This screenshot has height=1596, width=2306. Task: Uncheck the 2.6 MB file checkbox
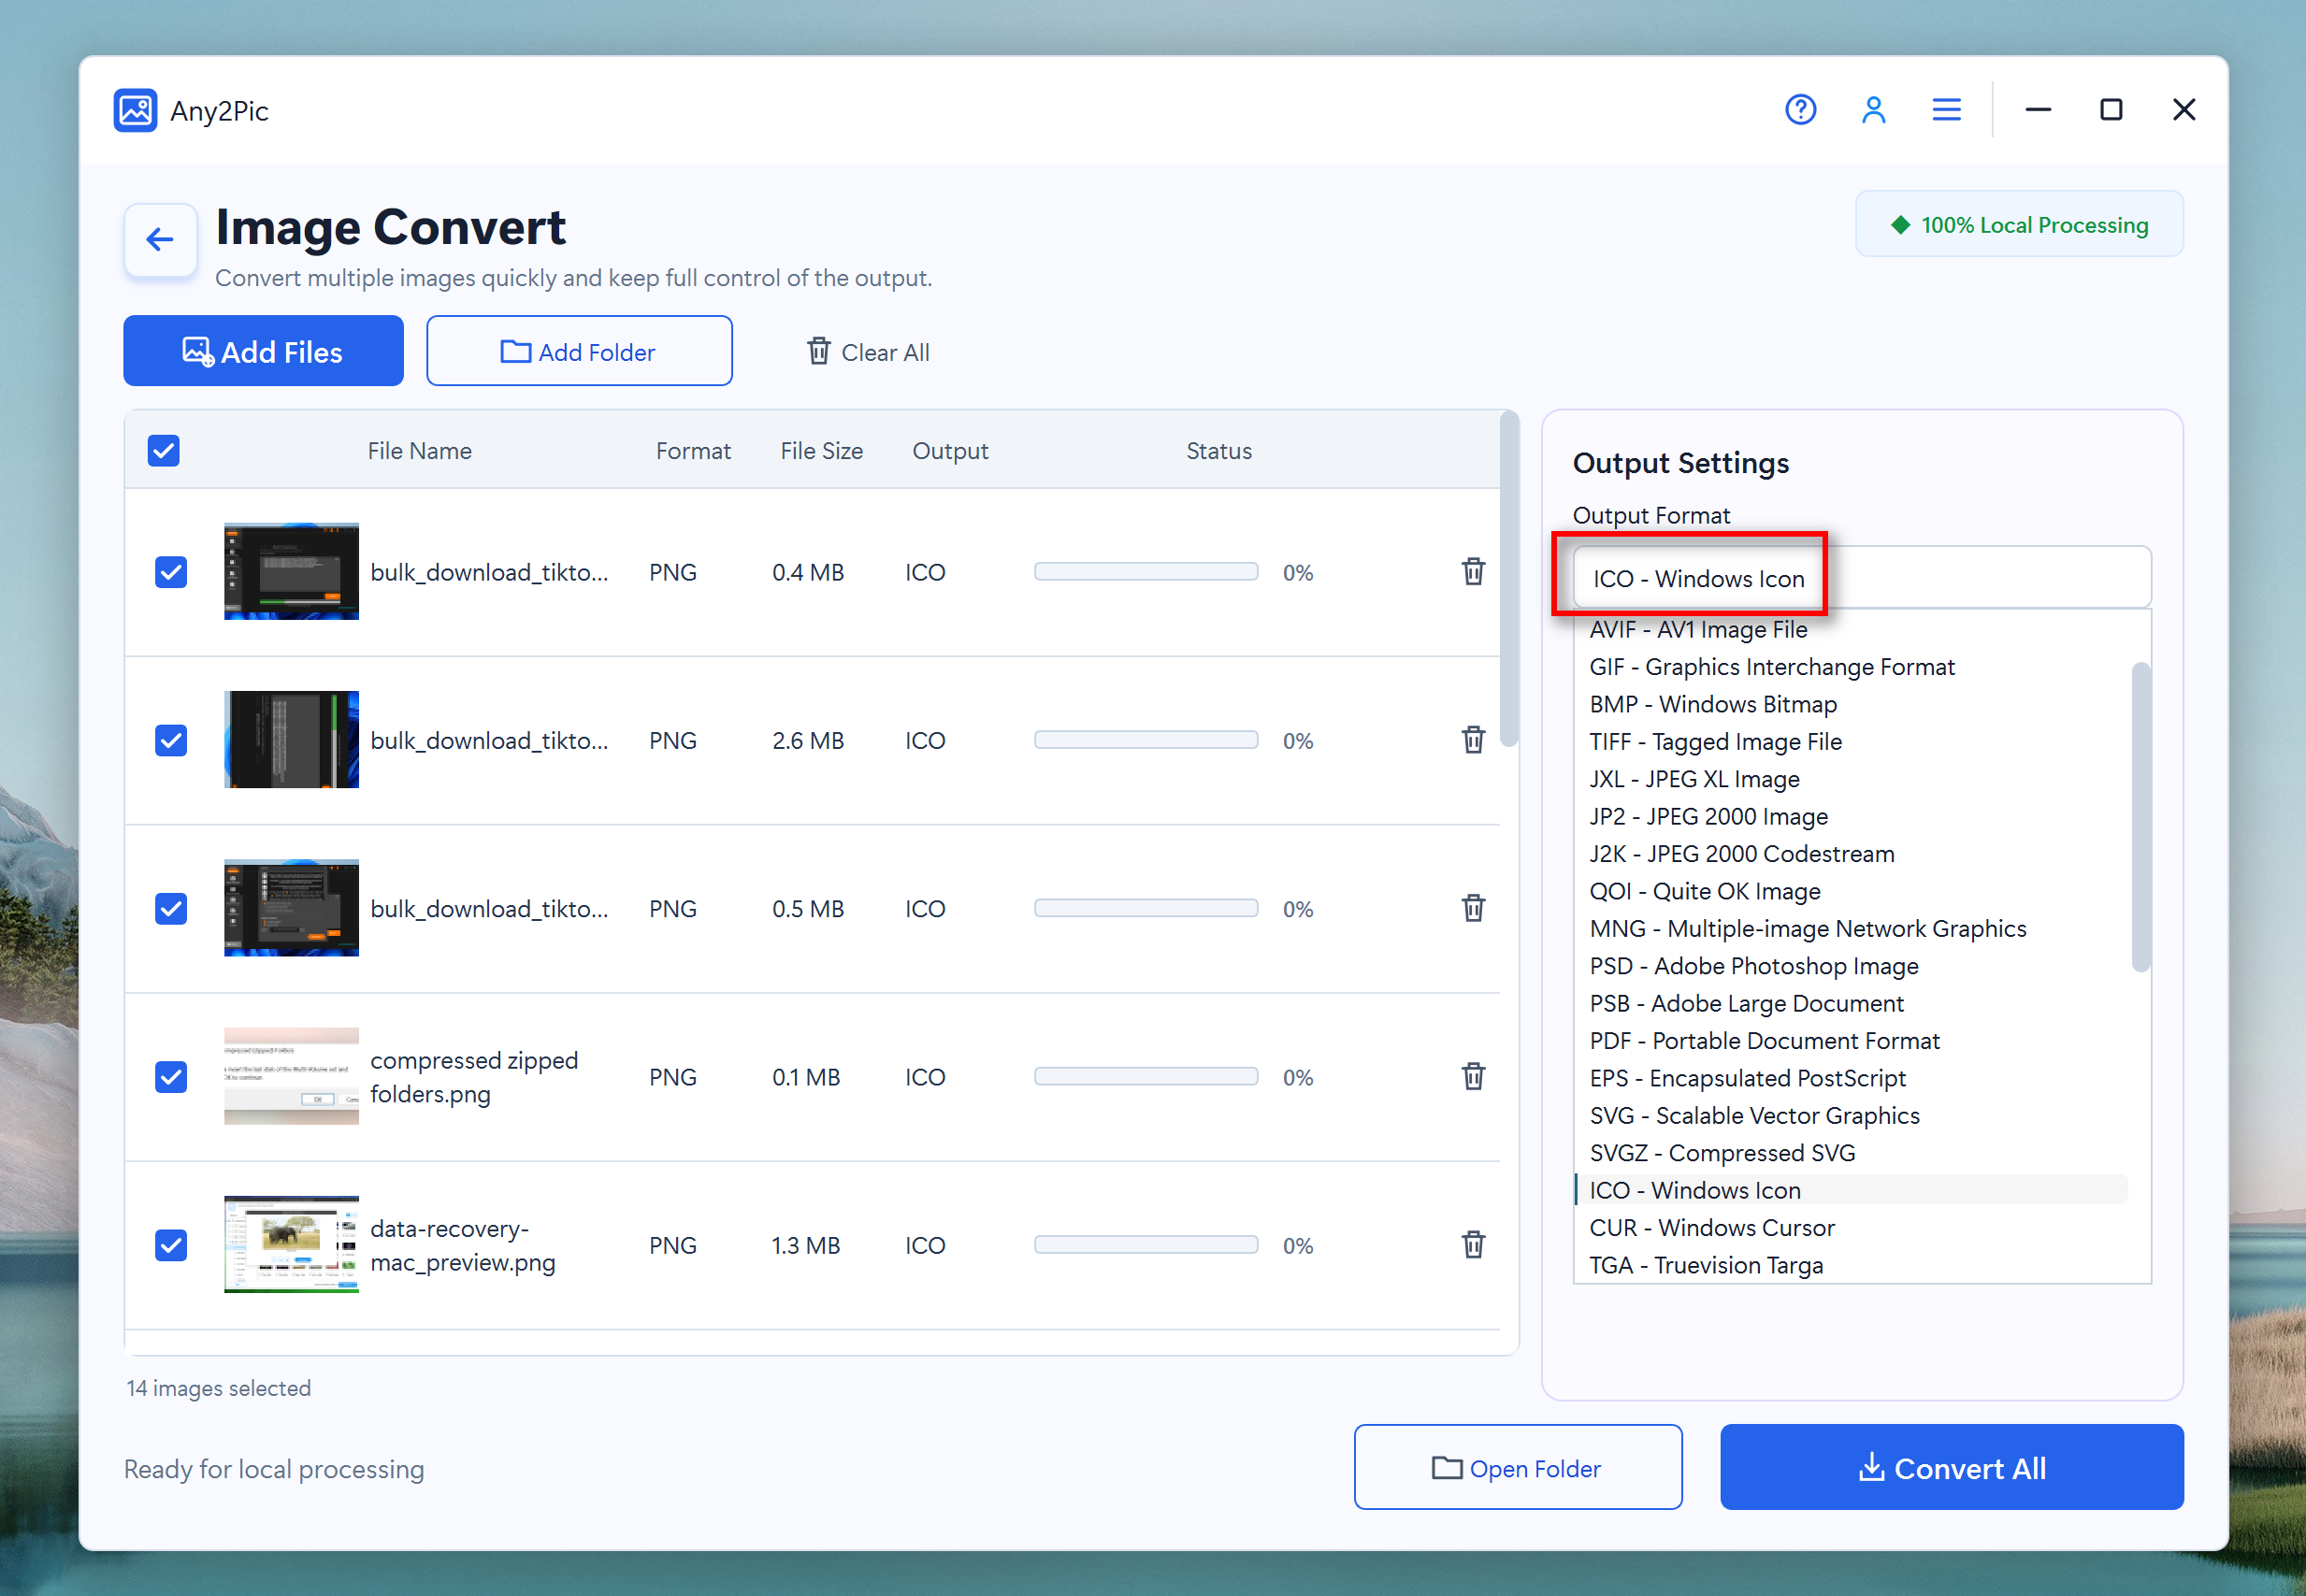[x=171, y=740]
